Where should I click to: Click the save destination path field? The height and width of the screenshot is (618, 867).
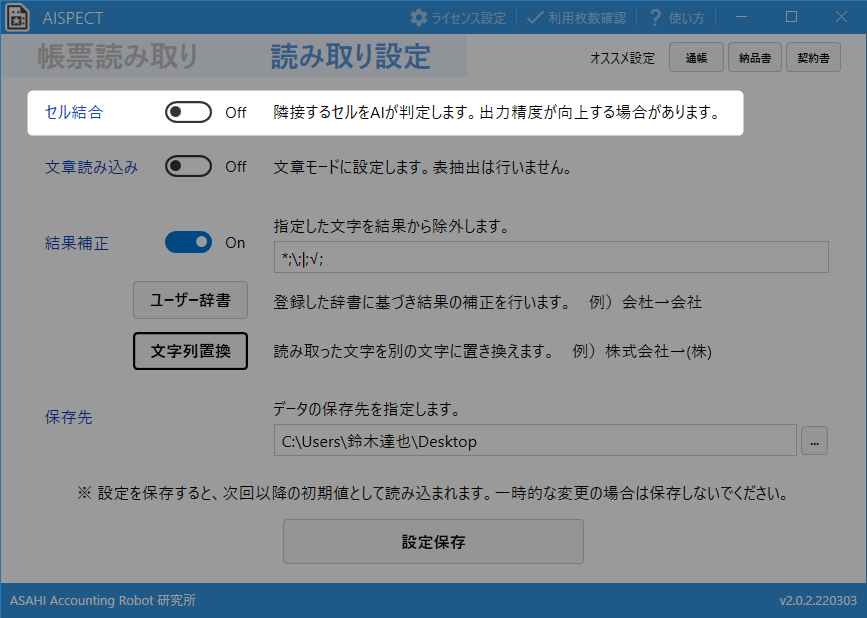point(534,440)
